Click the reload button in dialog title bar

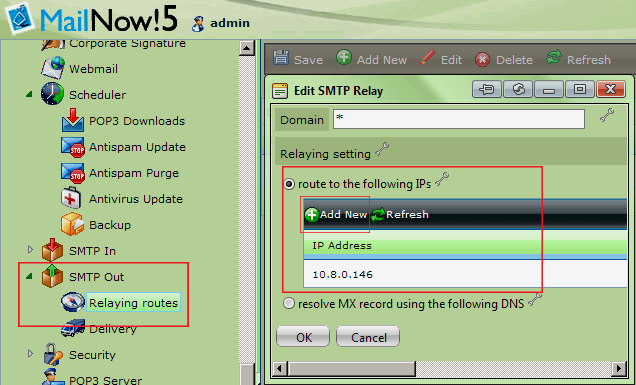[518, 89]
